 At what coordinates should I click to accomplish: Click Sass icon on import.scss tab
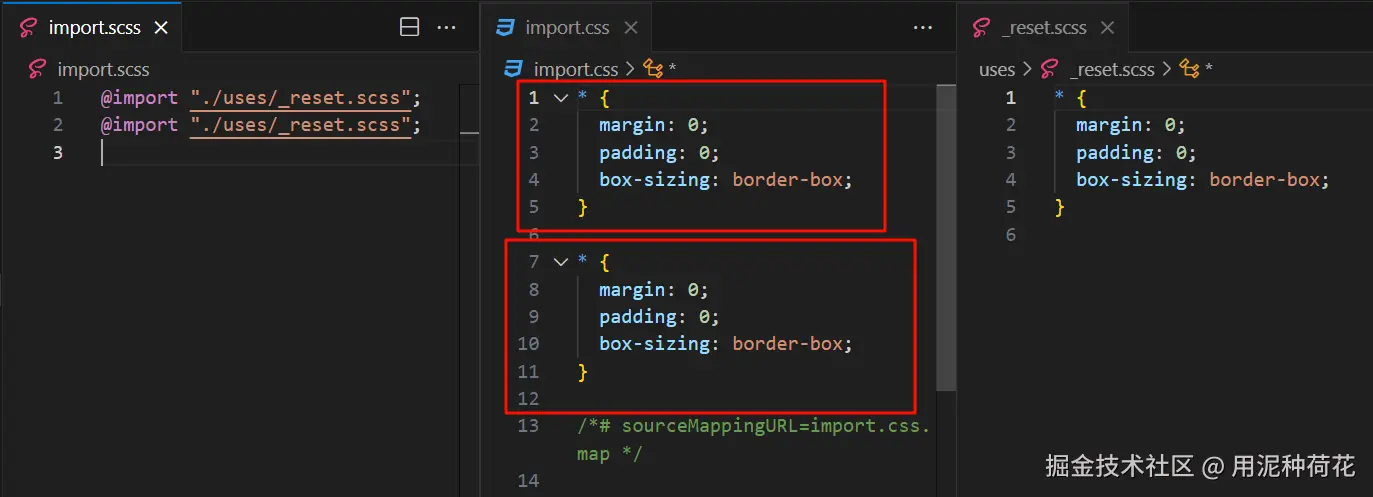30,28
